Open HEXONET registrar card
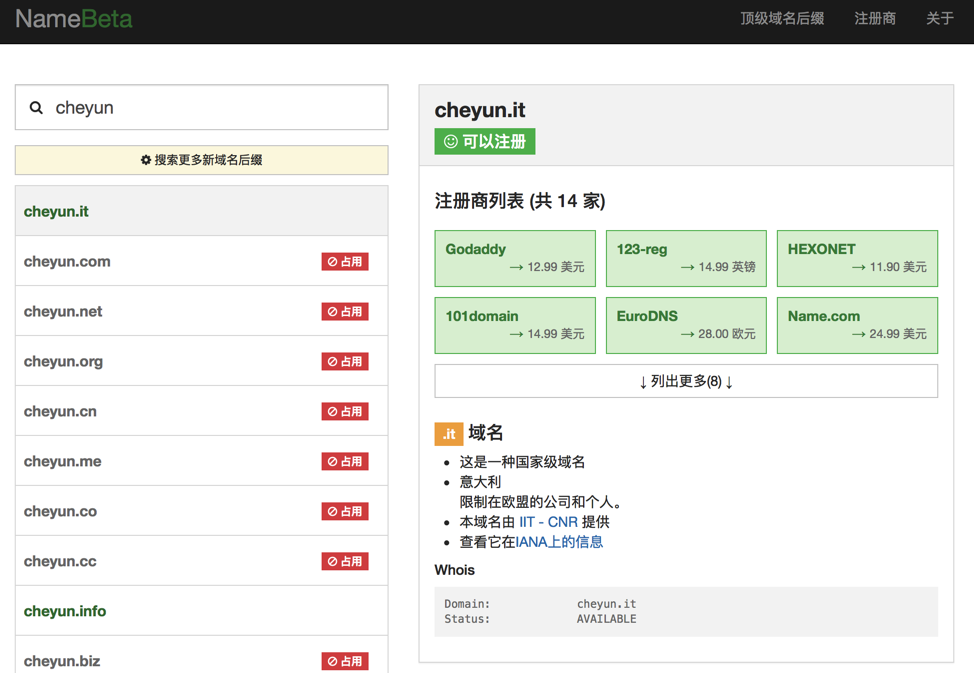Screen dimensions: 974x673 (x=857, y=259)
